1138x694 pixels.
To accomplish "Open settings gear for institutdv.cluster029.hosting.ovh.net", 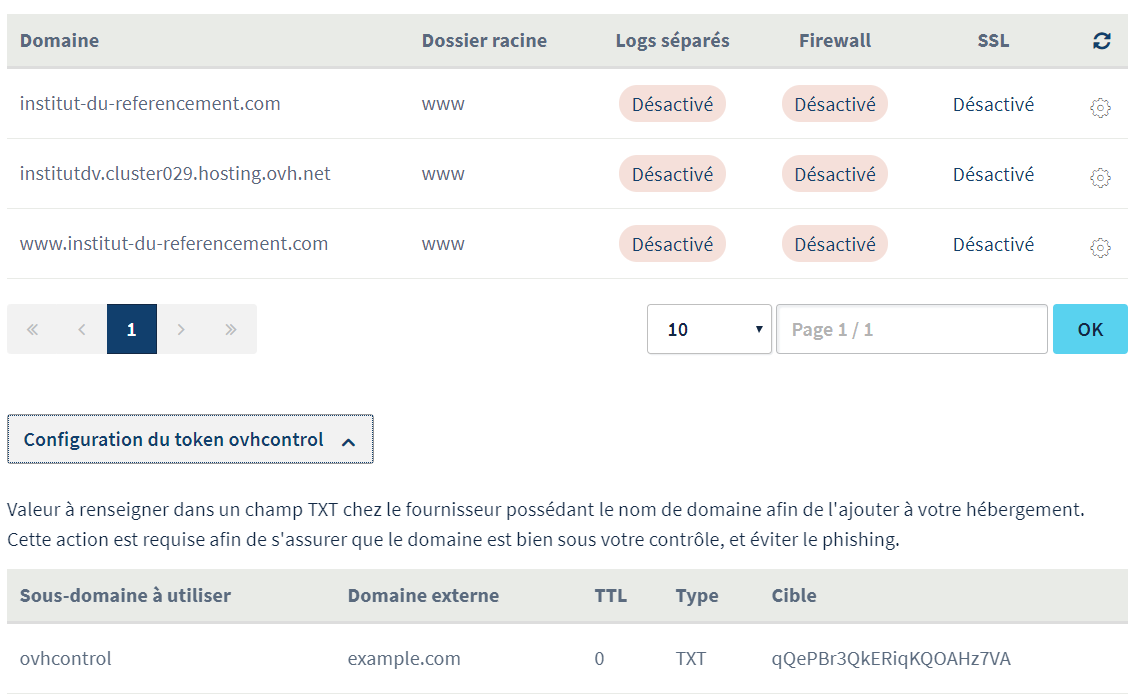I will [x=1100, y=178].
